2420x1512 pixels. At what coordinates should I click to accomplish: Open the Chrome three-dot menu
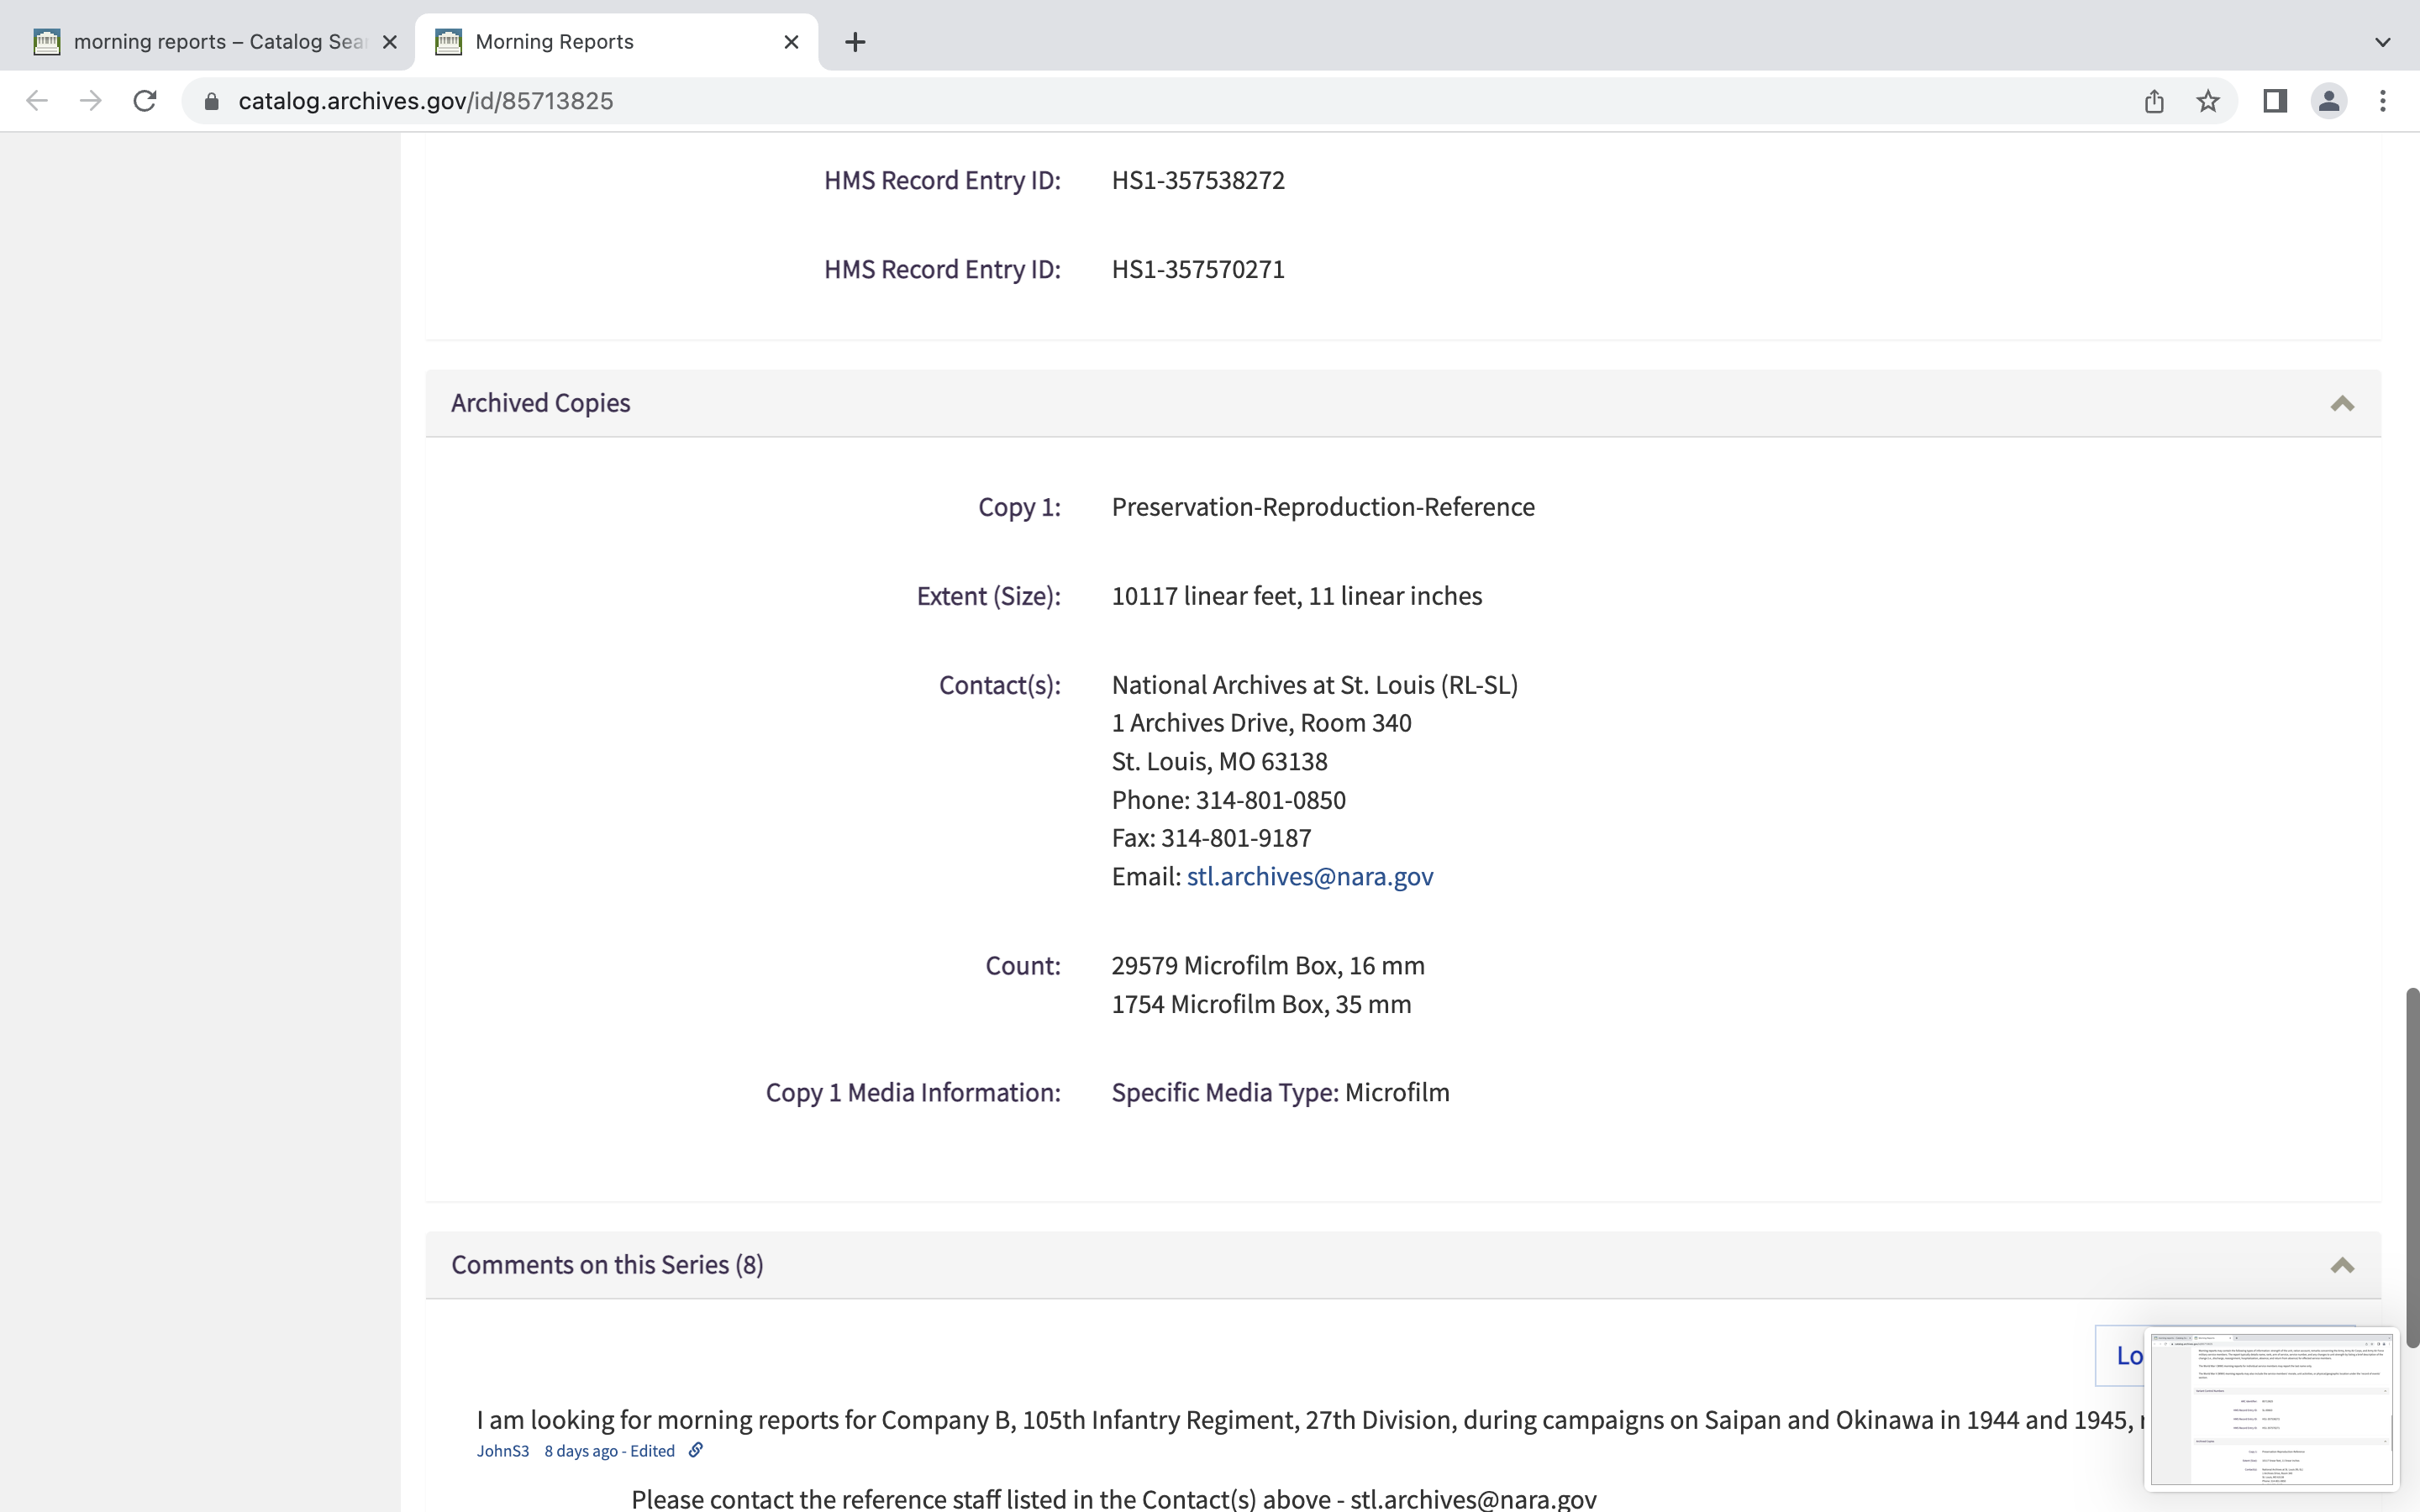2383,101
